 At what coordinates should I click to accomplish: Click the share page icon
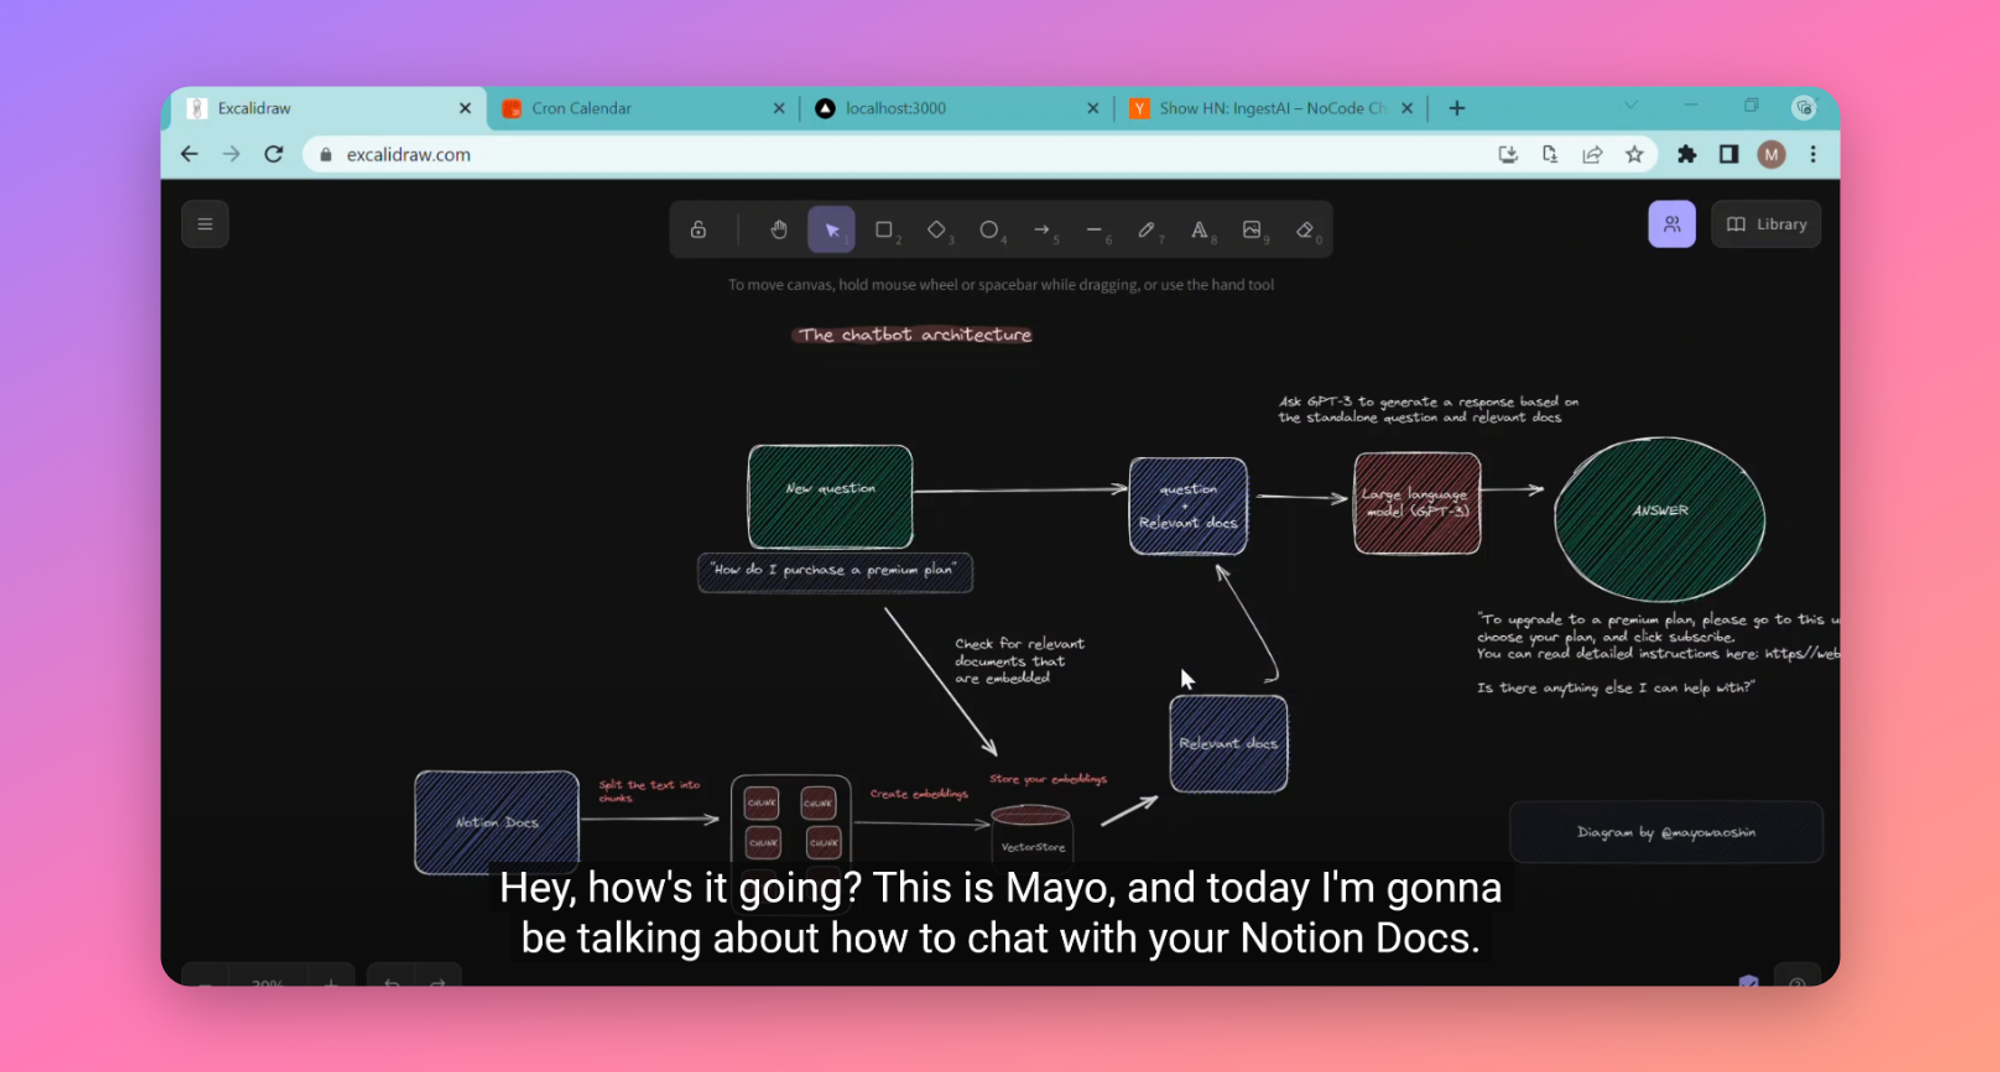(x=1592, y=154)
